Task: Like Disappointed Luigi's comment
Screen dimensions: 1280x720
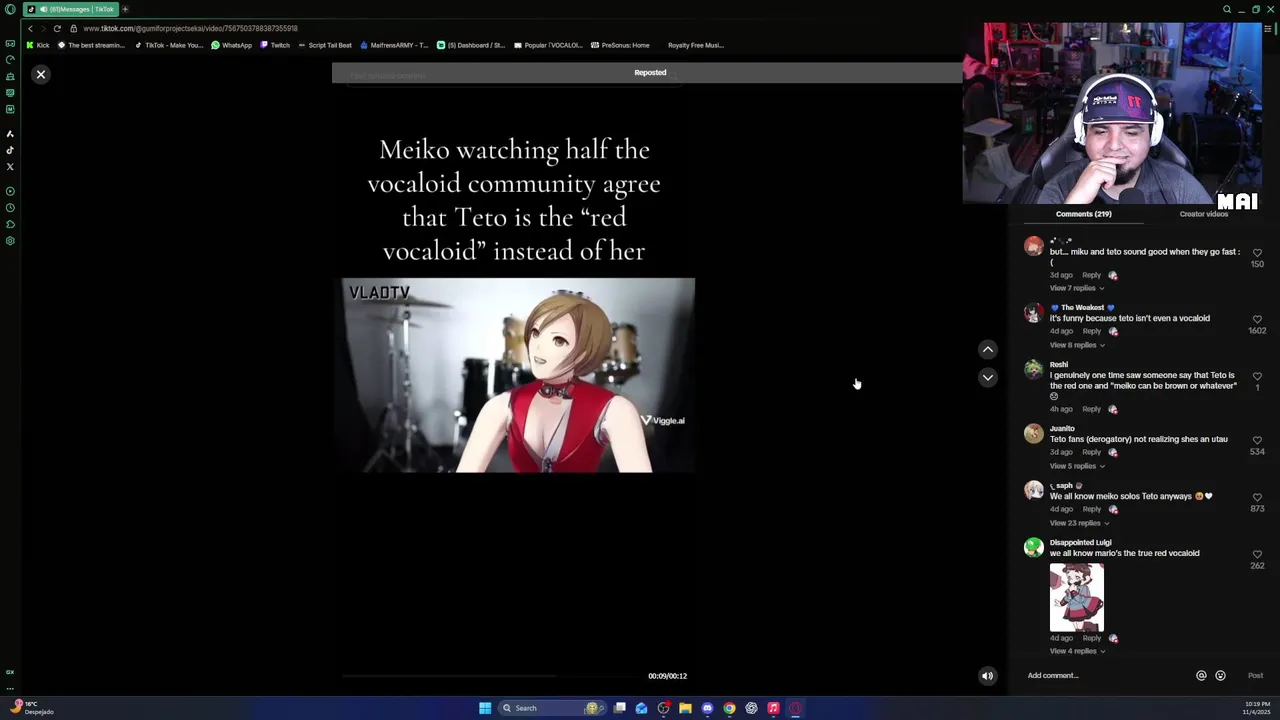Action: click(1257, 555)
